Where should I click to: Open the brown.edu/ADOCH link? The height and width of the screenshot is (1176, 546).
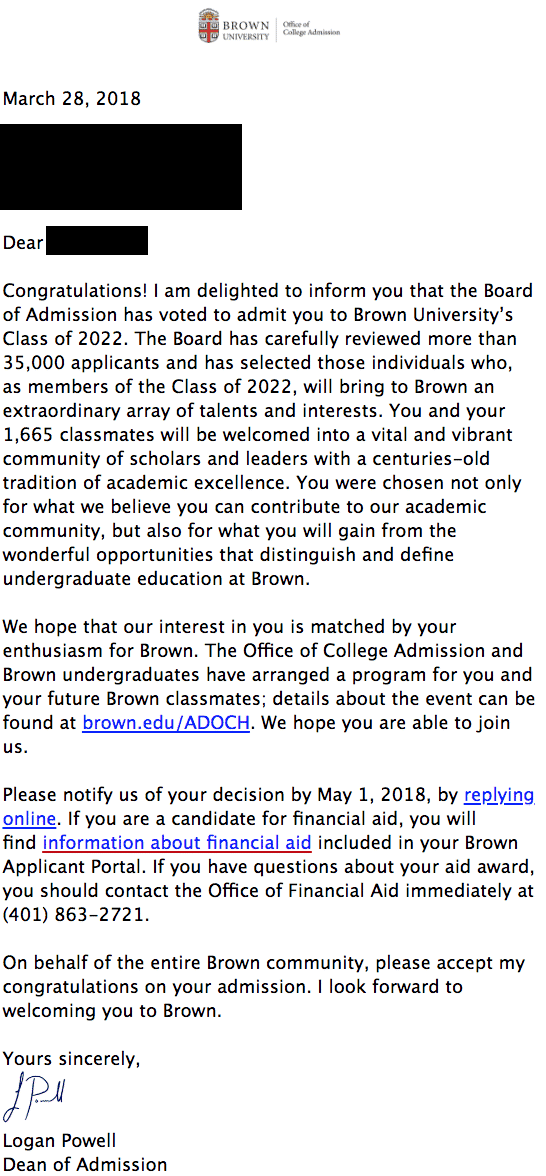(x=165, y=724)
